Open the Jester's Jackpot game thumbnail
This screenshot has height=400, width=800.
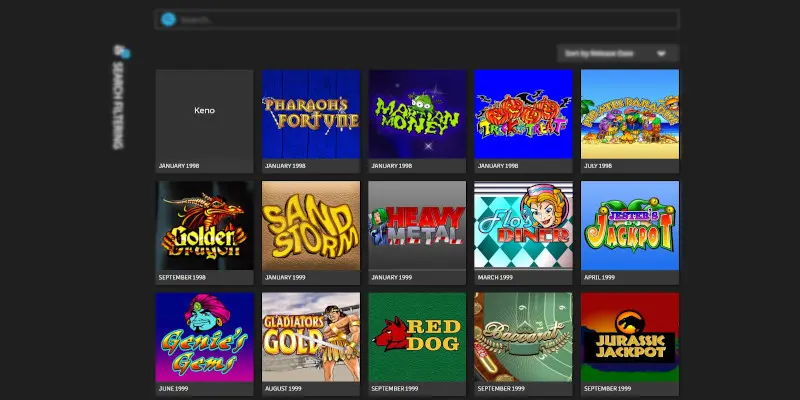click(x=630, y=225)
